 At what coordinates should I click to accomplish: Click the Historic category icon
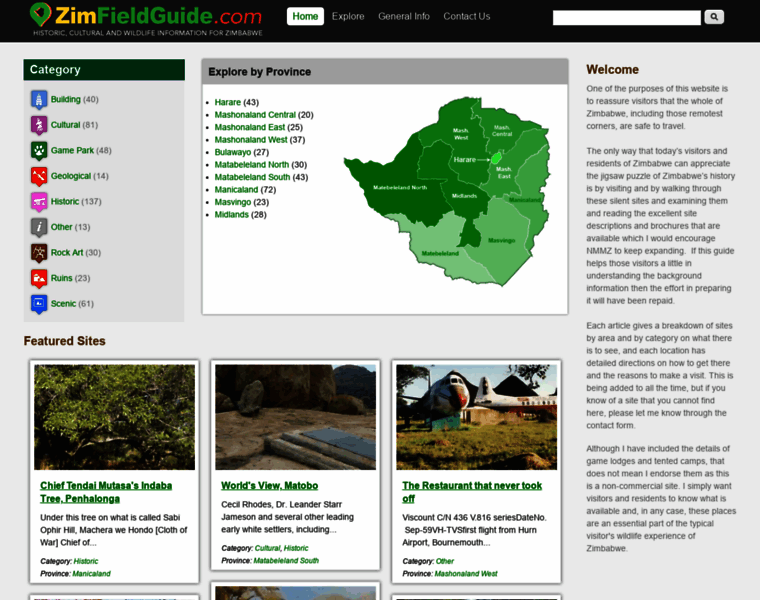(x=39, y=202)
